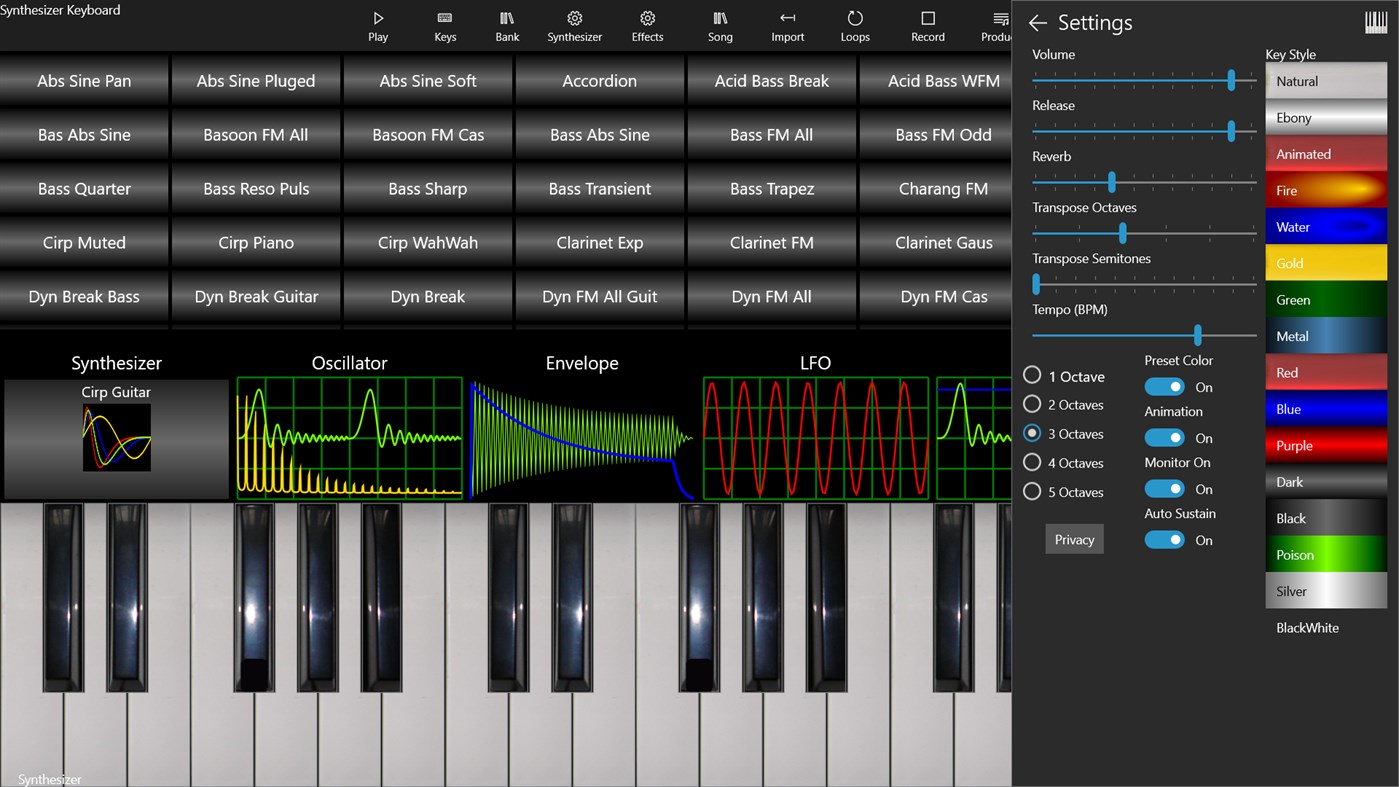Click the Song toolbar icon
The image size is (1399, 787).
(x=719, y=24)
